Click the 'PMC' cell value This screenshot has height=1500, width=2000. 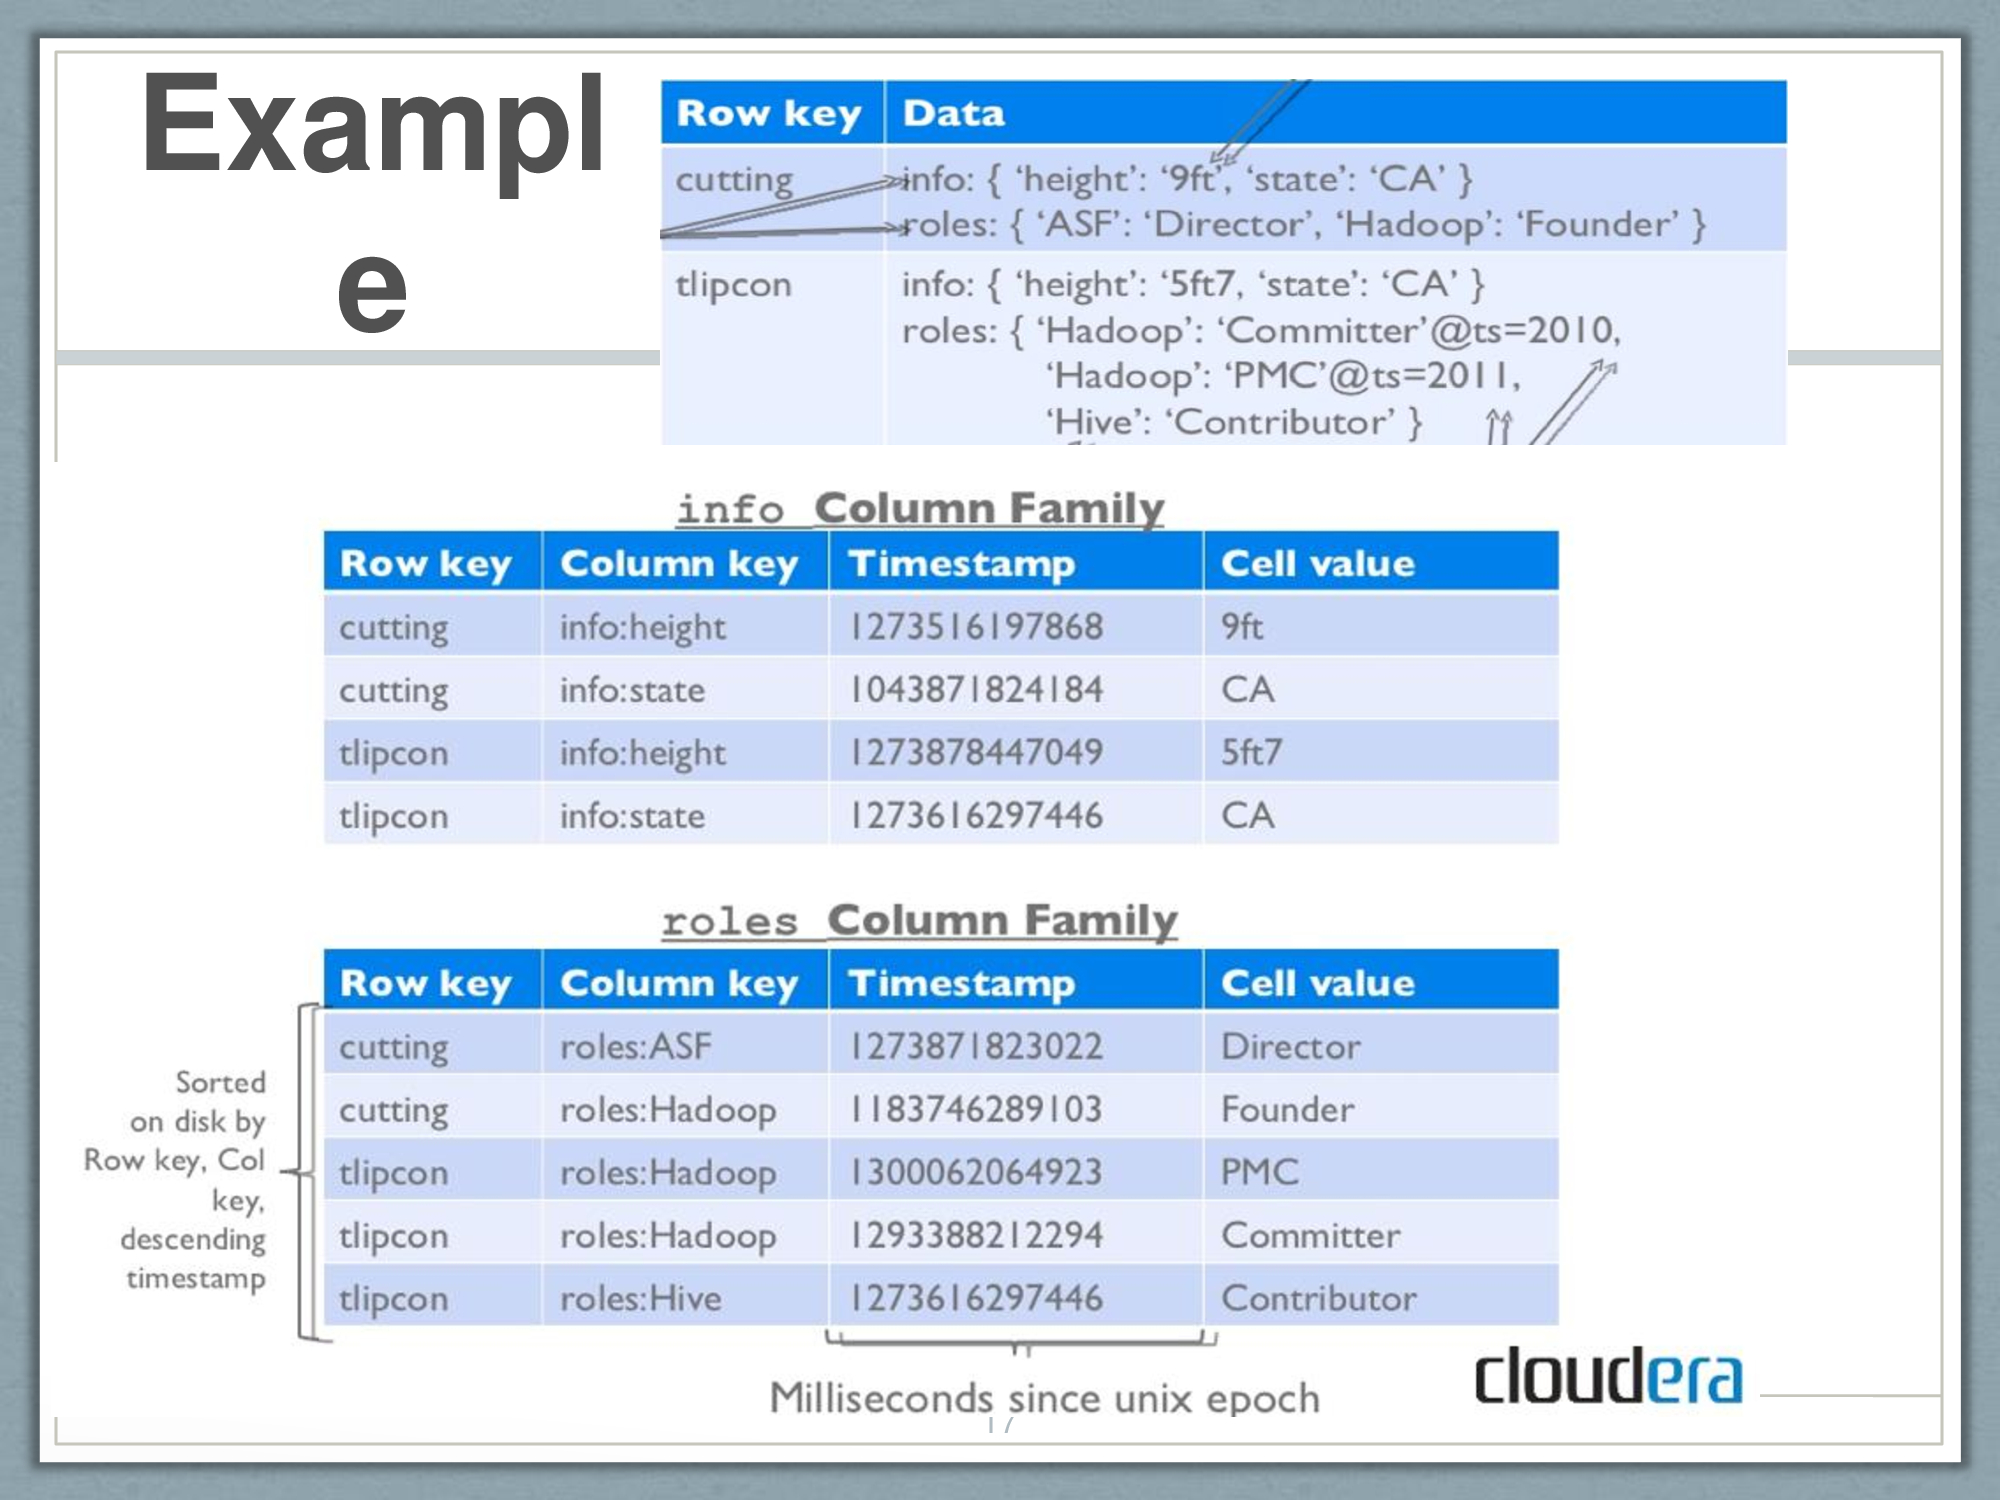pos(1260,1172)
